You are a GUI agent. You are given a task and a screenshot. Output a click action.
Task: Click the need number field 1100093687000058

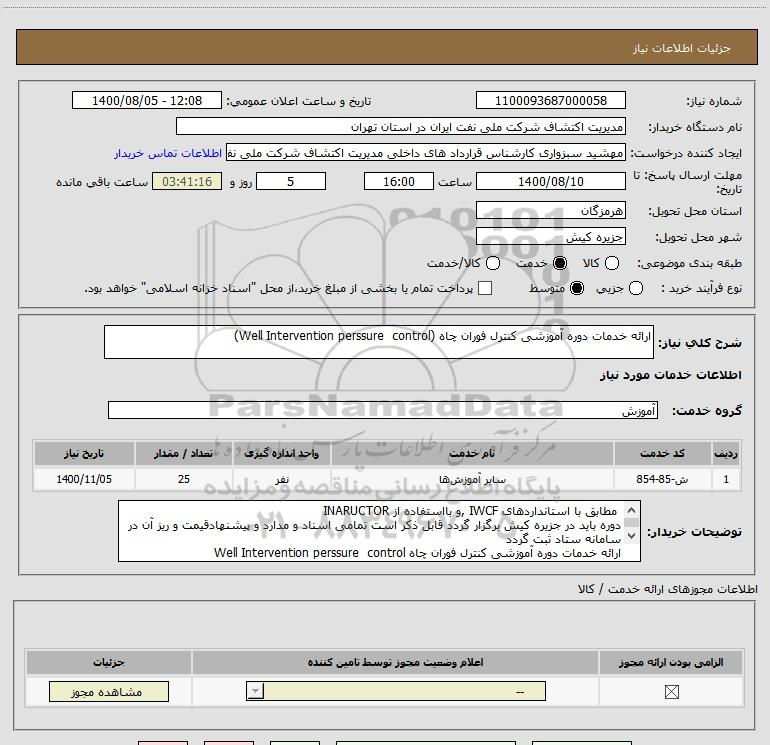pyautogui.click(x=550, y=100)
